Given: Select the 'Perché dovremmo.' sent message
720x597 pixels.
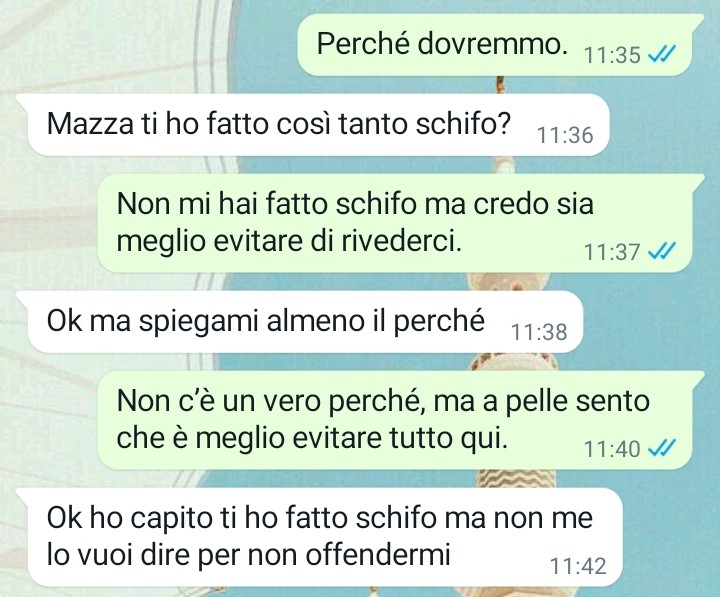Looking at the screenshot, I should tap(500, 45).
